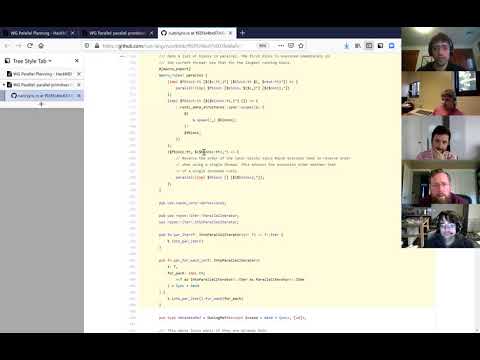Select the active GitHub browser tab
This screenshot has height=360, width=480.
(x=197, y=33)
